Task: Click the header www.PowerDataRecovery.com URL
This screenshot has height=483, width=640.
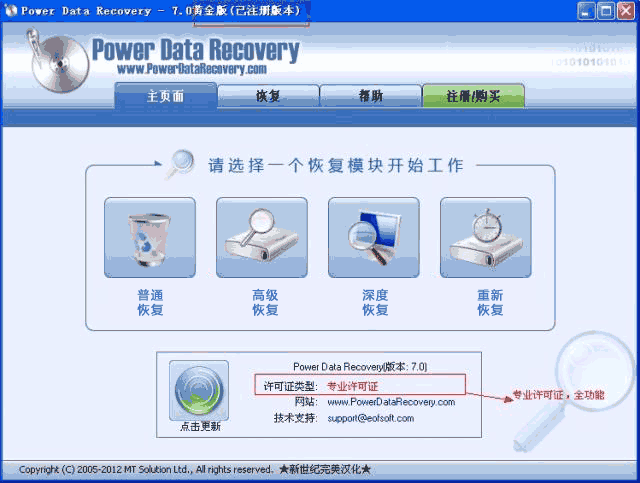Action: 192,69
